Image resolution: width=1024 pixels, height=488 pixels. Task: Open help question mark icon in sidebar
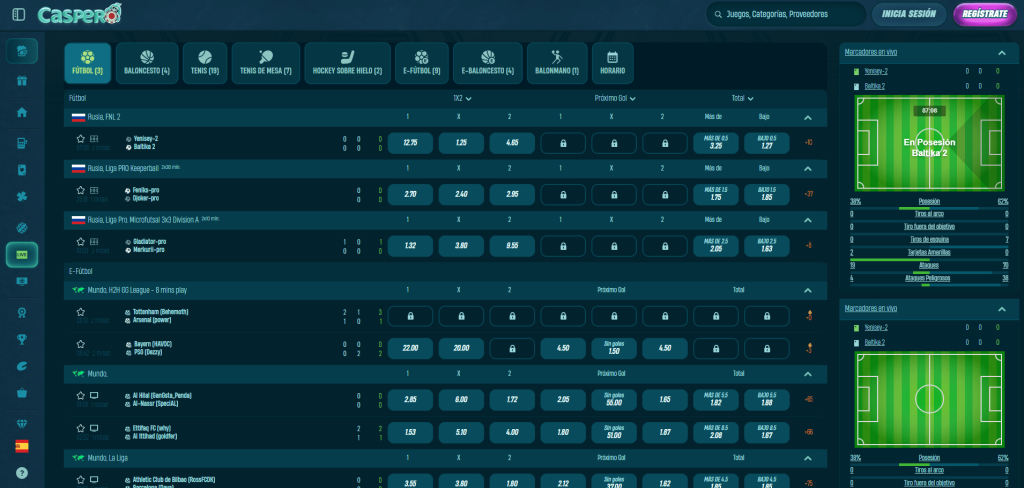[x=22, y=472]
